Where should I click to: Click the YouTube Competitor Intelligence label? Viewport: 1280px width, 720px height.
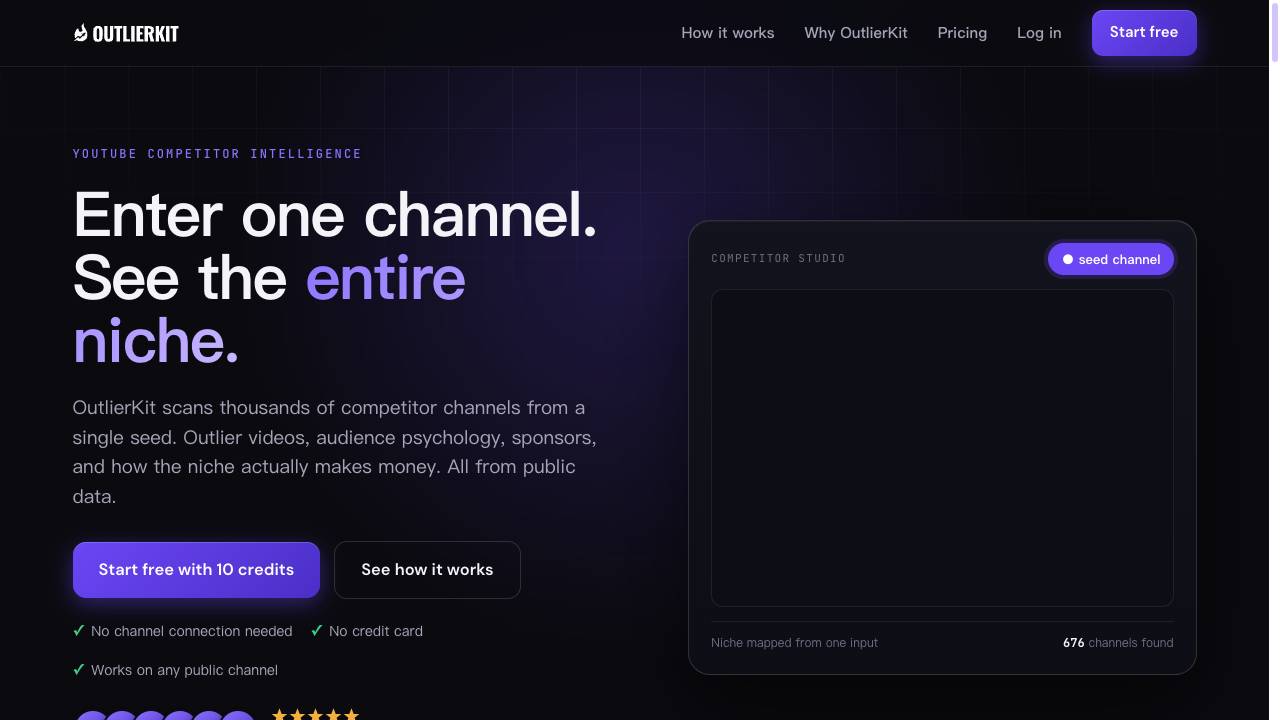point(217,154)
